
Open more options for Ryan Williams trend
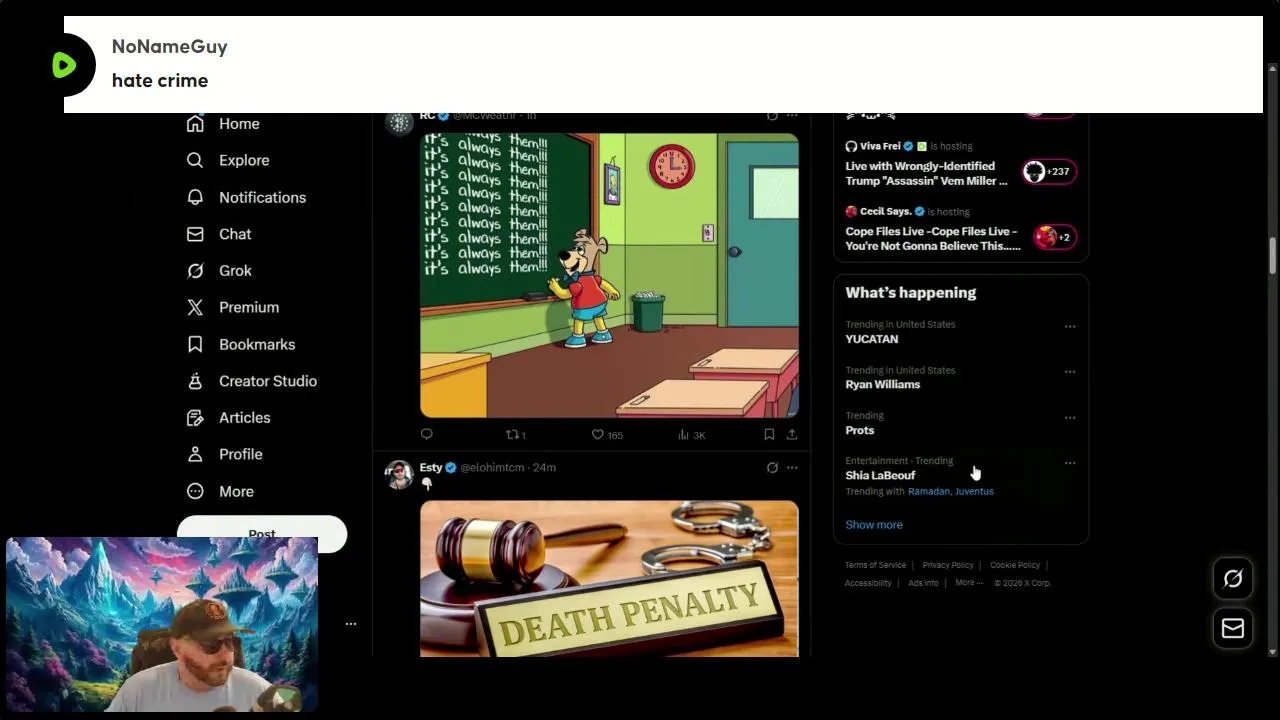[x=1070, y=372]
